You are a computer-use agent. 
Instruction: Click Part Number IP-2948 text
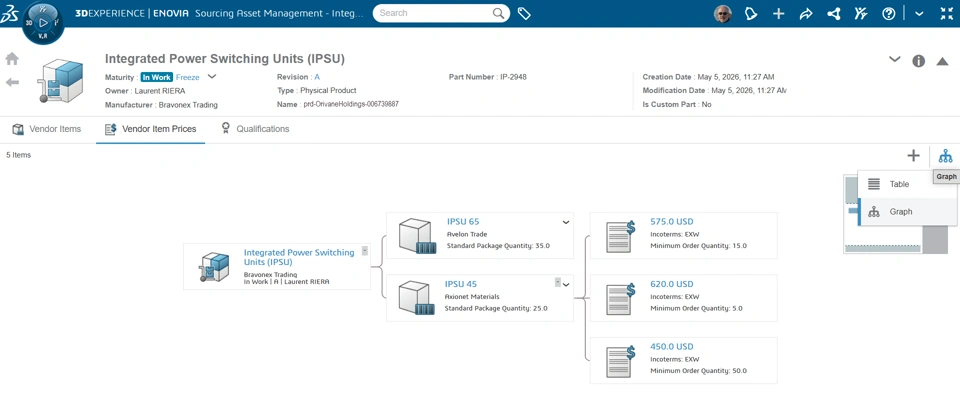pyautogui.click(x=487, y=77)
